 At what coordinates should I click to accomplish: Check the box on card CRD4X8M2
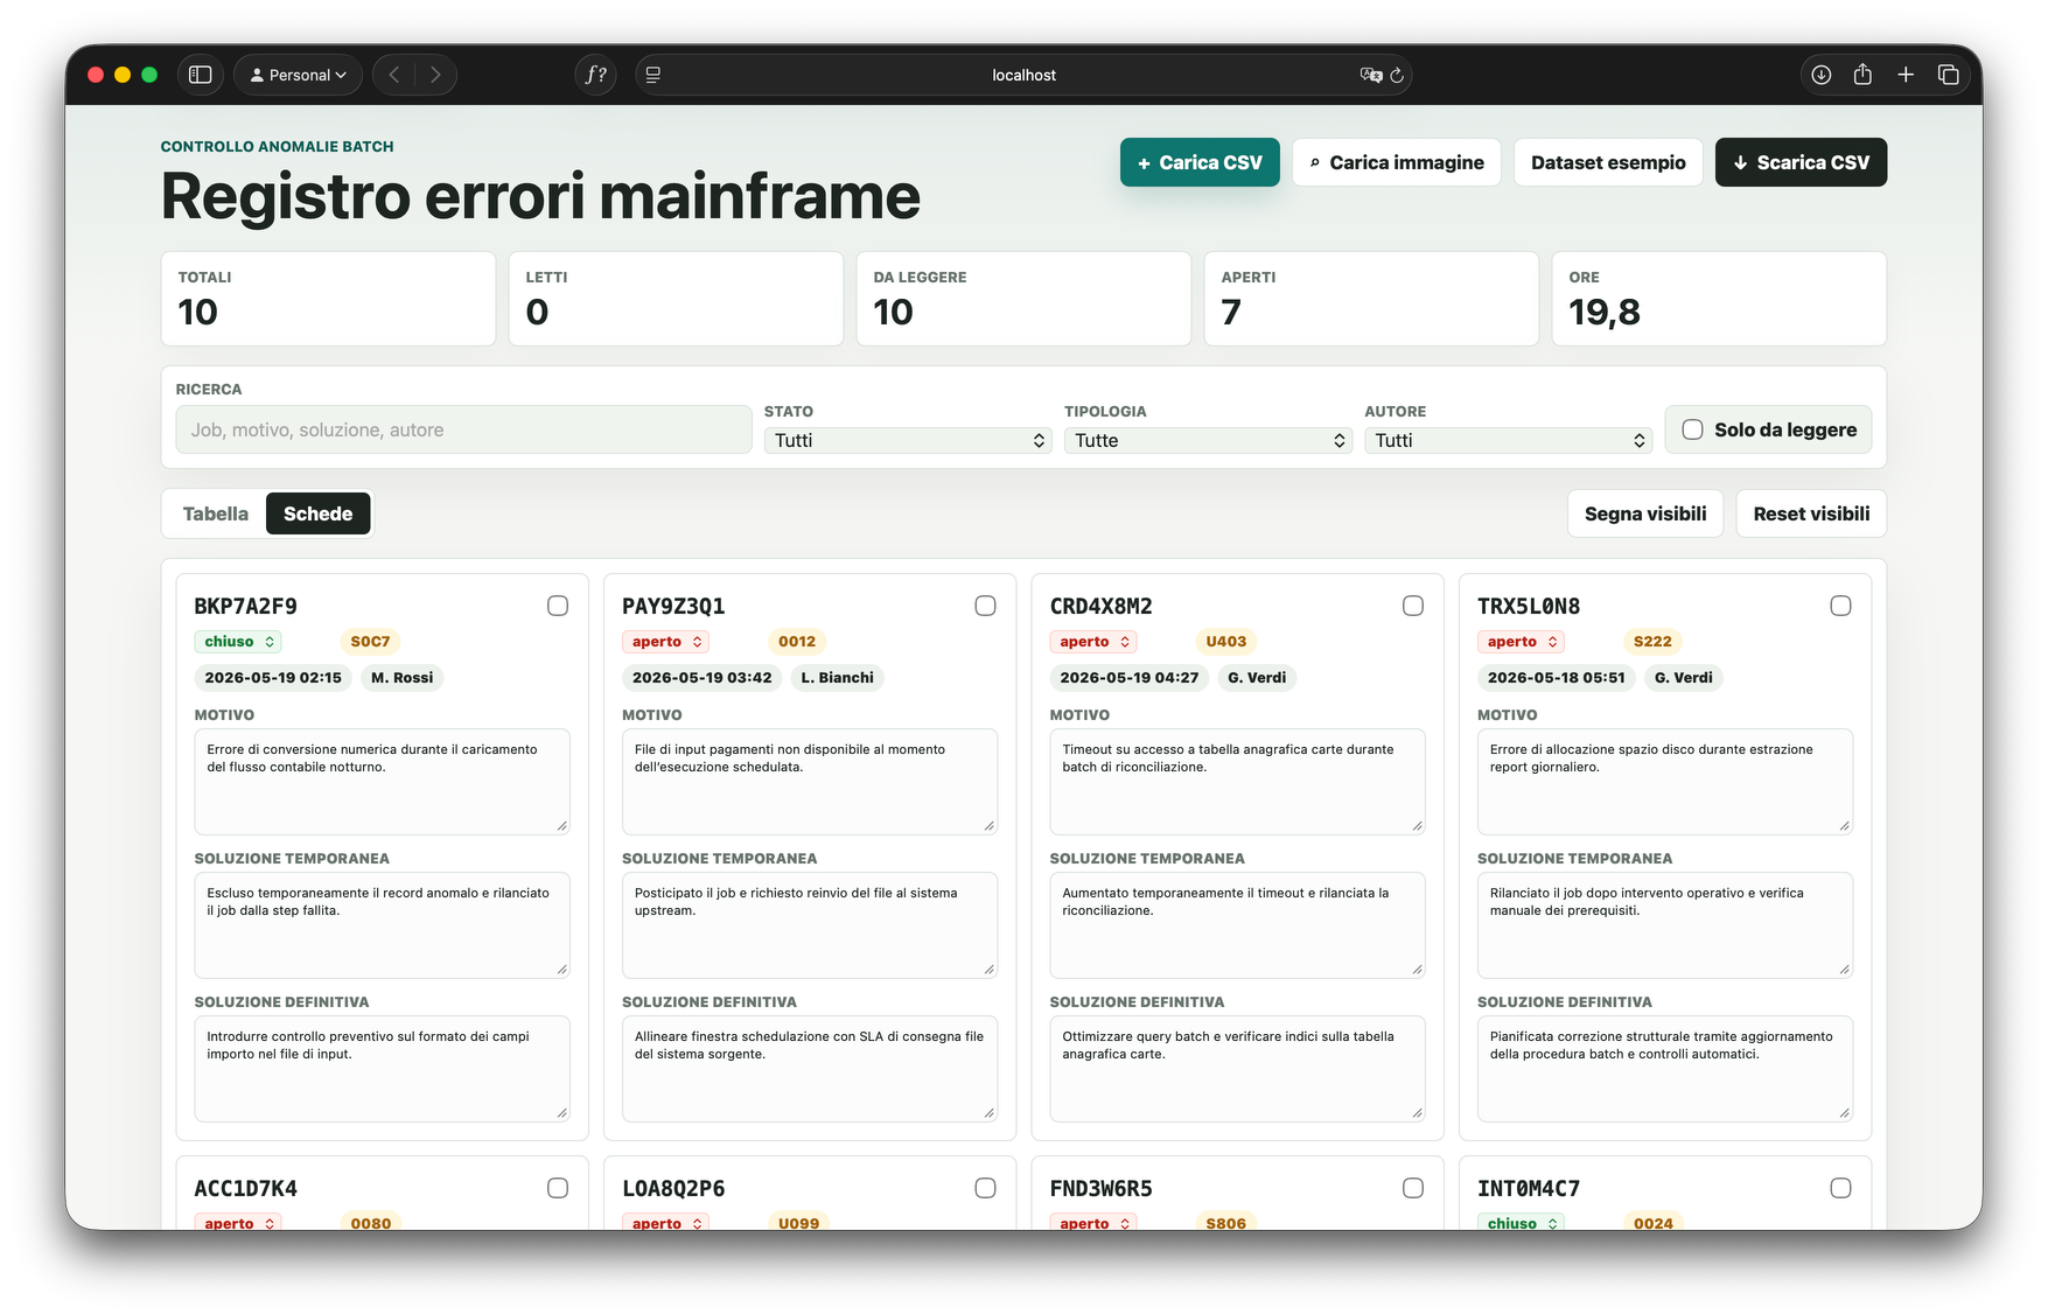tap(1413, 606)
